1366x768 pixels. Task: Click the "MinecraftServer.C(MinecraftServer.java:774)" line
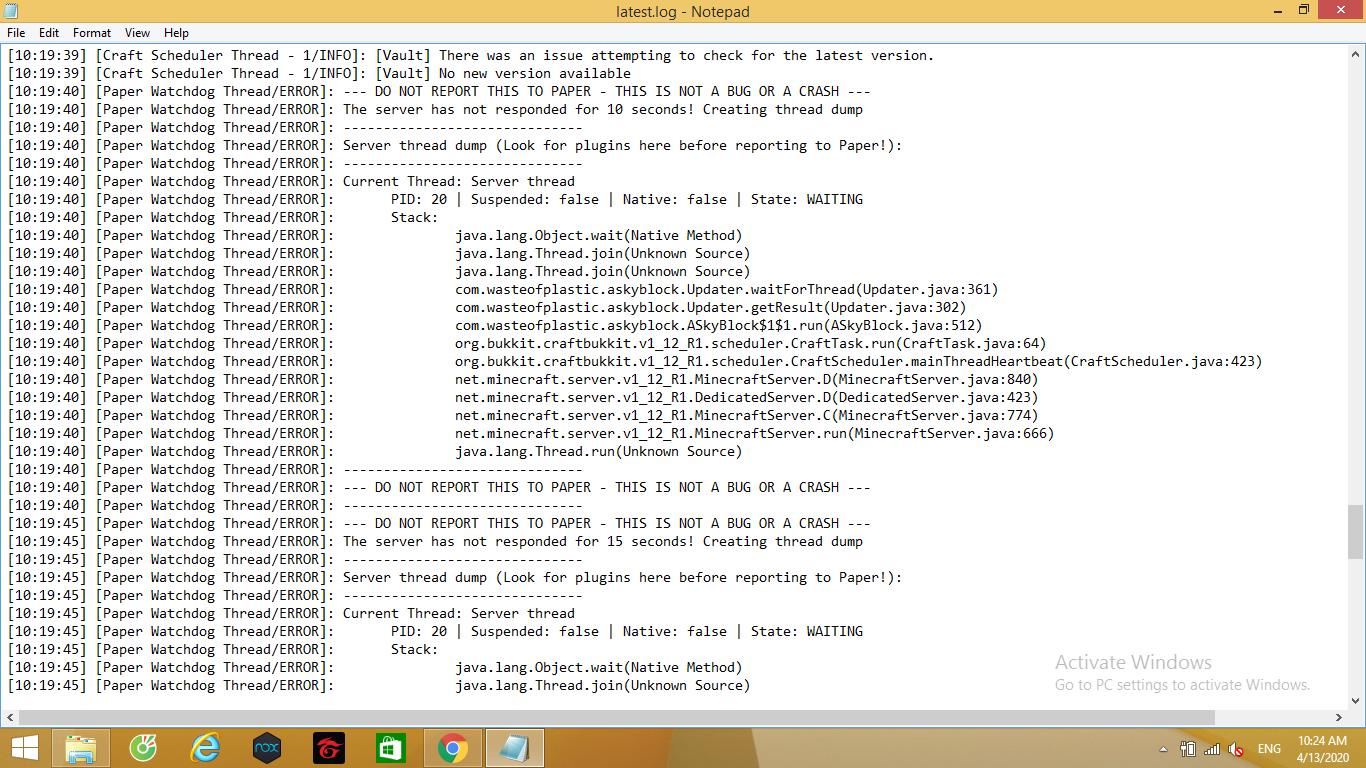click(x=523, y=415)
